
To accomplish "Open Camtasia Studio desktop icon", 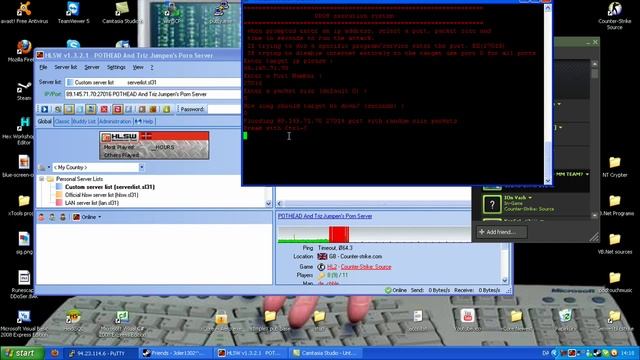I will click(122, 12).
